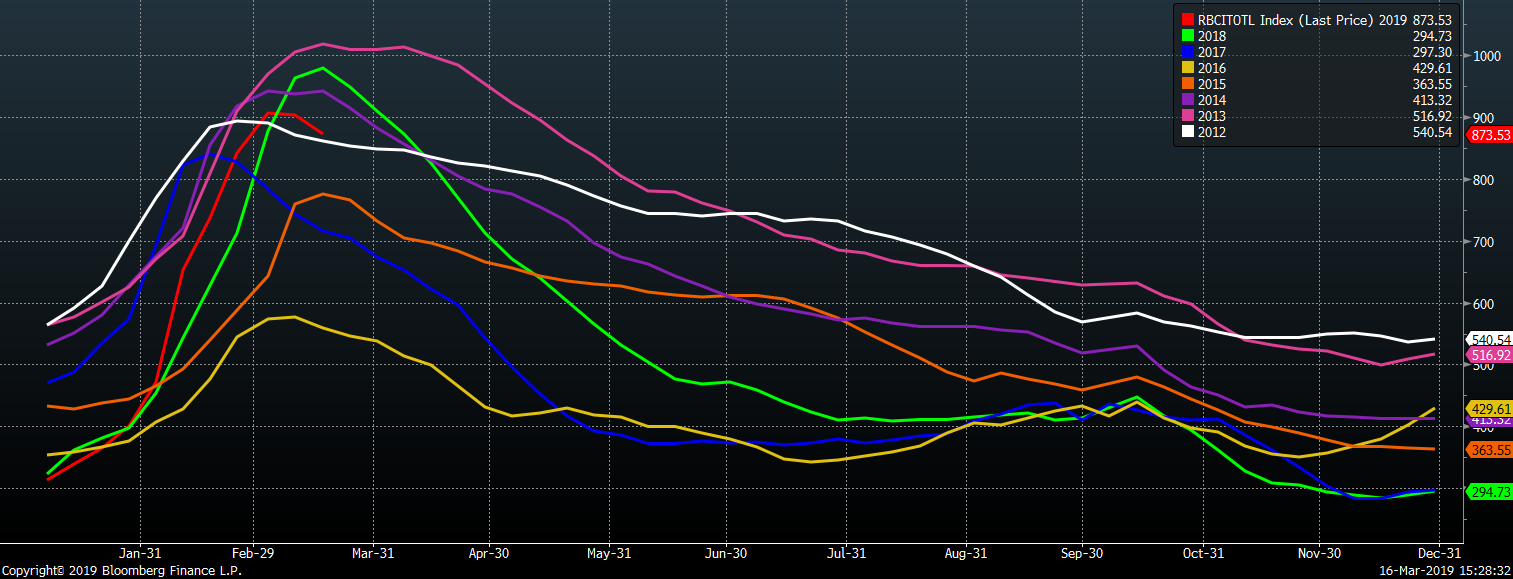Click the Jun-30 date axis label
1513x579 pixels.
click(726, 553)
